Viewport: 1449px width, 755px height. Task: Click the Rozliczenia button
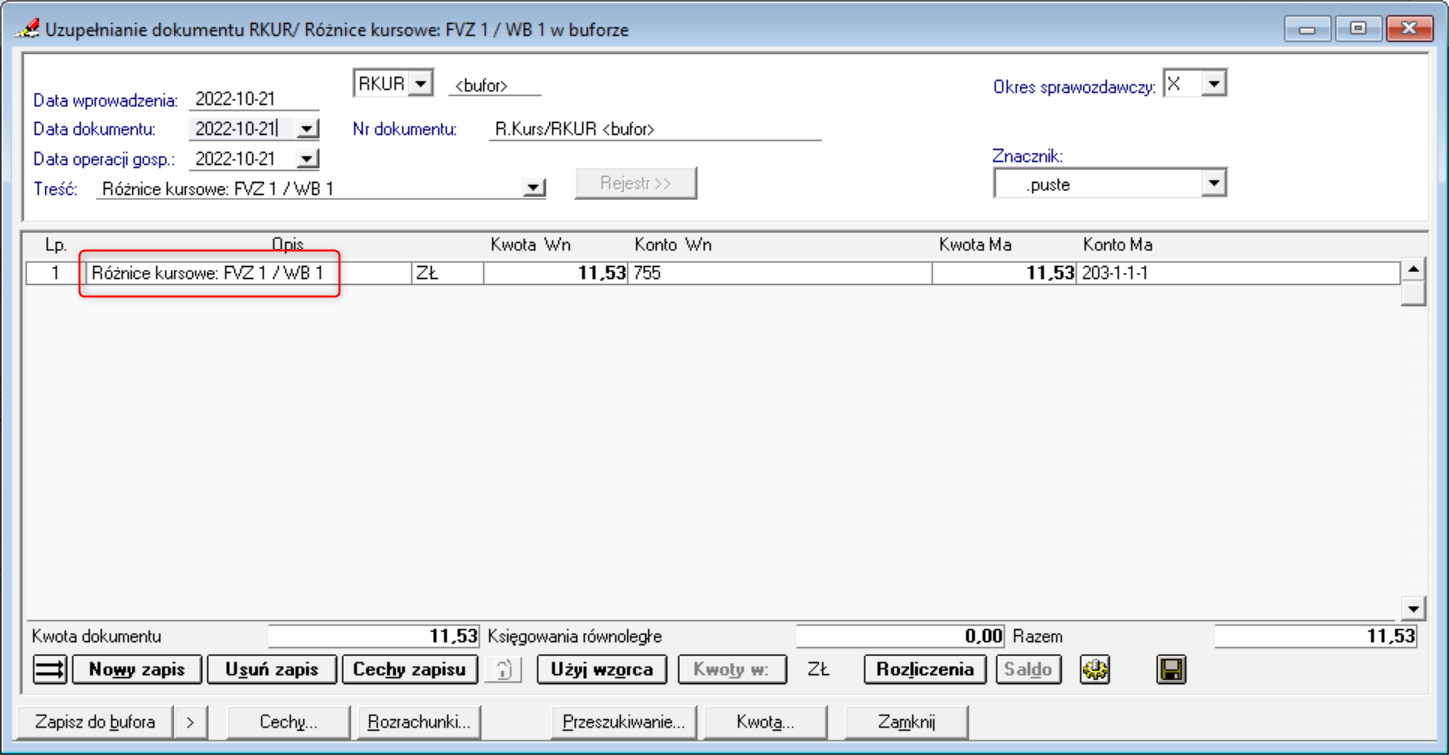pos(925,670)
